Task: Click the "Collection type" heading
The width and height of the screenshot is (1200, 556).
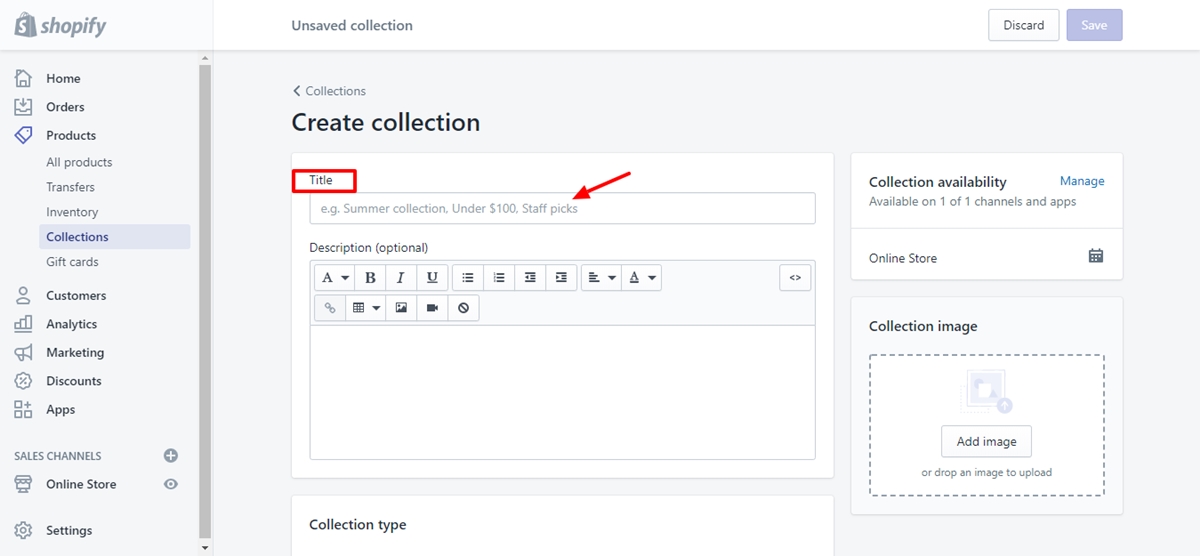Action: pyautogui.click(x=358, y=525)
